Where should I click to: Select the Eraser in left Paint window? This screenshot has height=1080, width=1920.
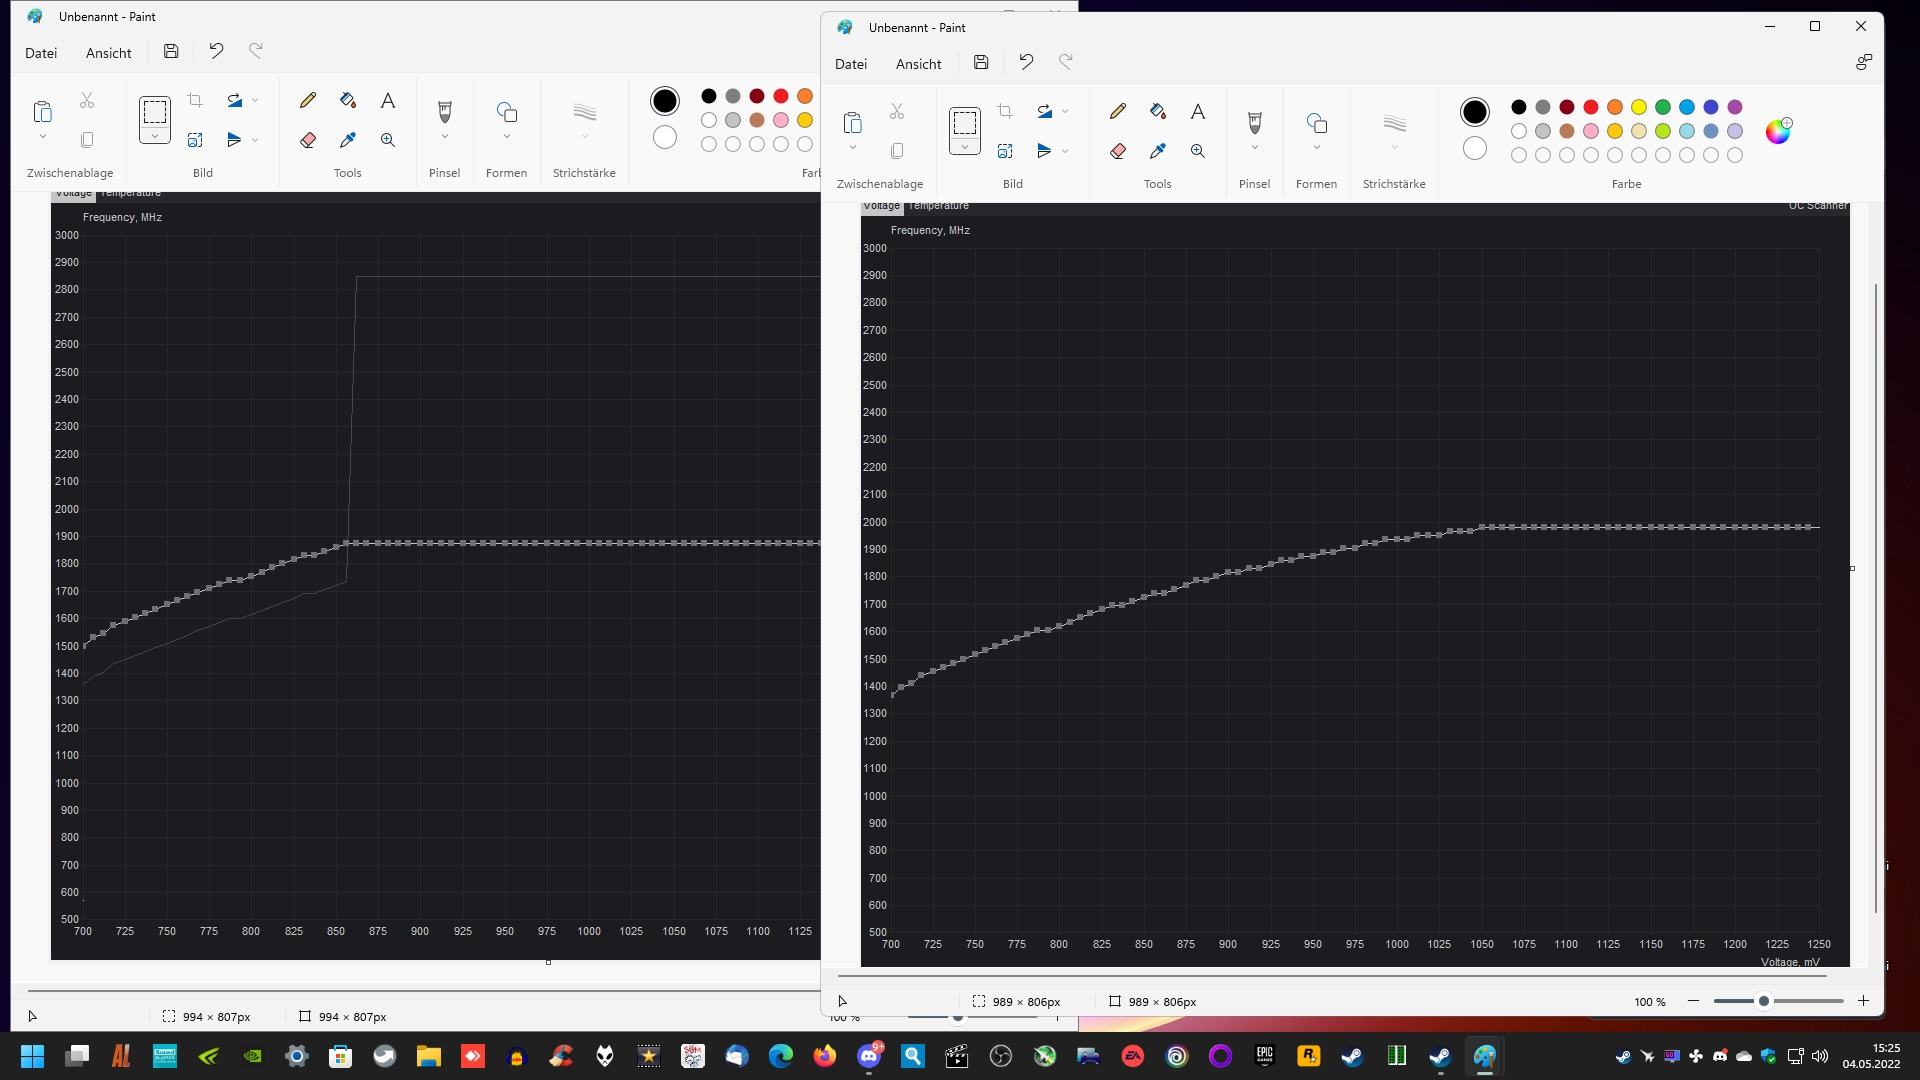308,140
